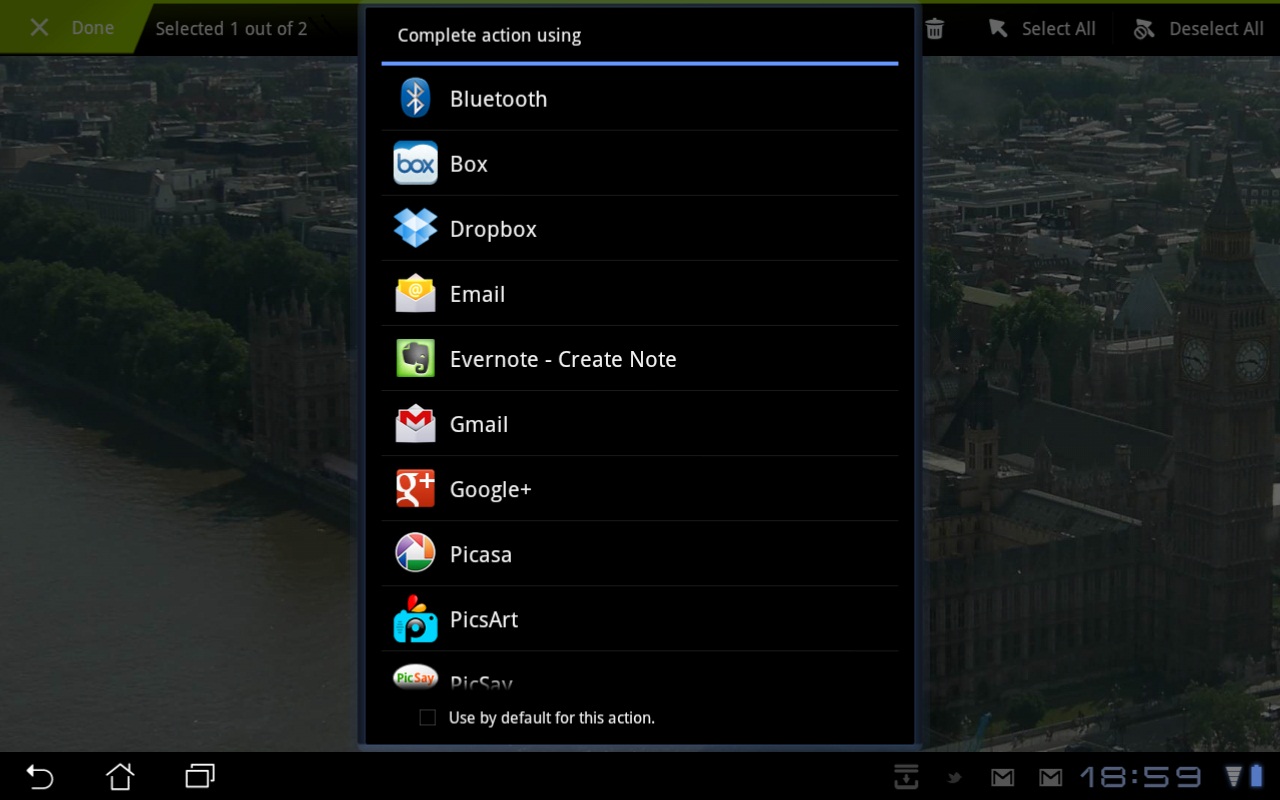Tap the Android back navigation button
The height and width of the screenshot is (800, 1280).
click(x=40, y=776)
